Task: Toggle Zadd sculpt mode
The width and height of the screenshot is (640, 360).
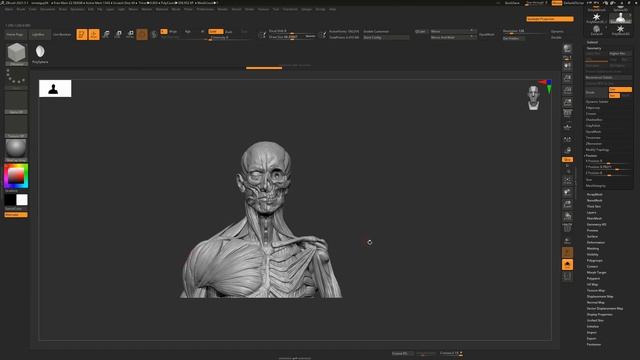Action: pos(215,31)
